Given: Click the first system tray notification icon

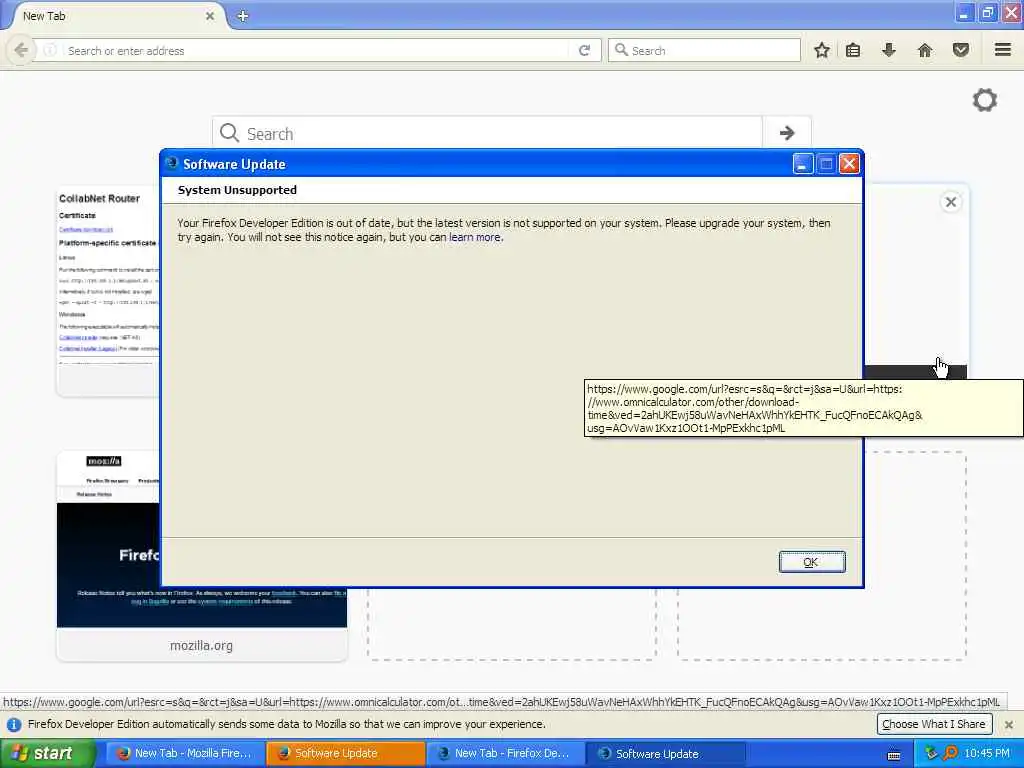Looking at the screenshot, I should (931, 753).
